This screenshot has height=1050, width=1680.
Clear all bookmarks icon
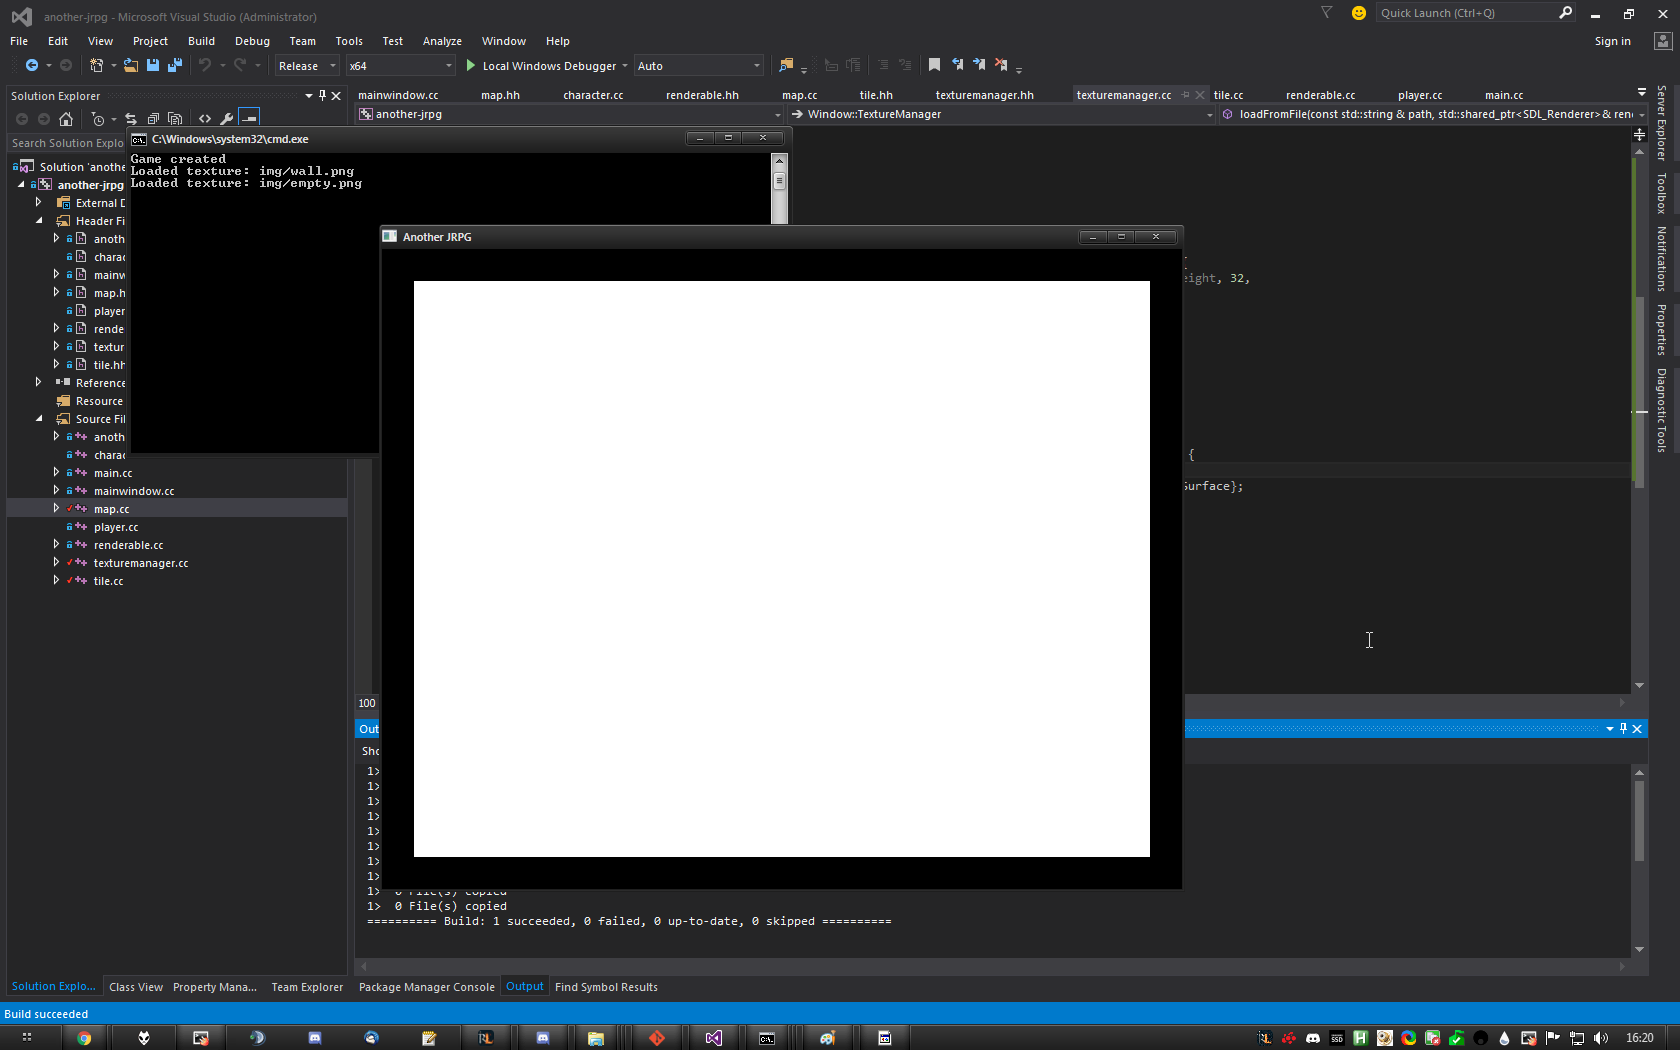point(1001,65)
